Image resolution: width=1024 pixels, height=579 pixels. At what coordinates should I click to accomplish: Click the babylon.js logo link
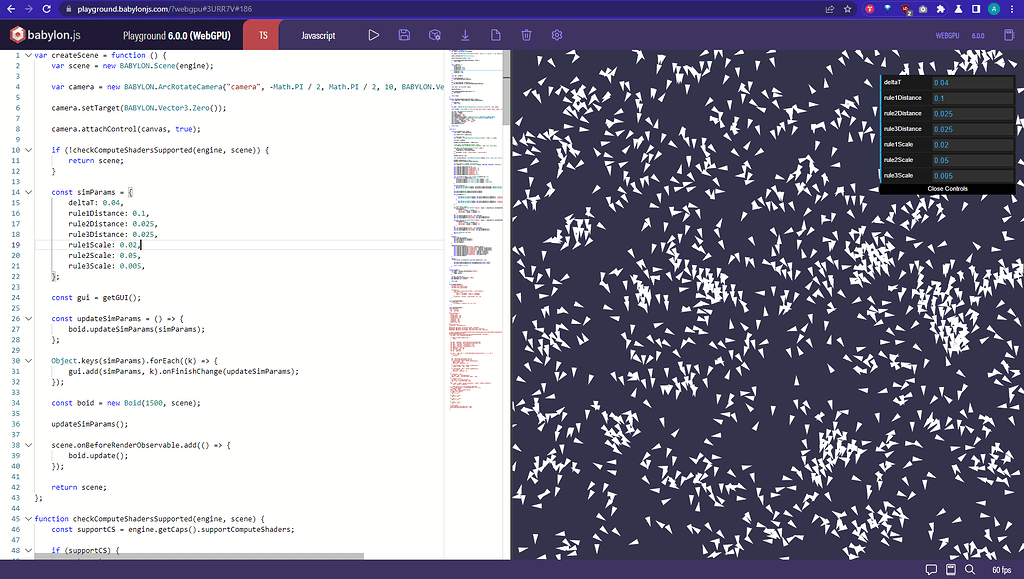coord(47,34)
